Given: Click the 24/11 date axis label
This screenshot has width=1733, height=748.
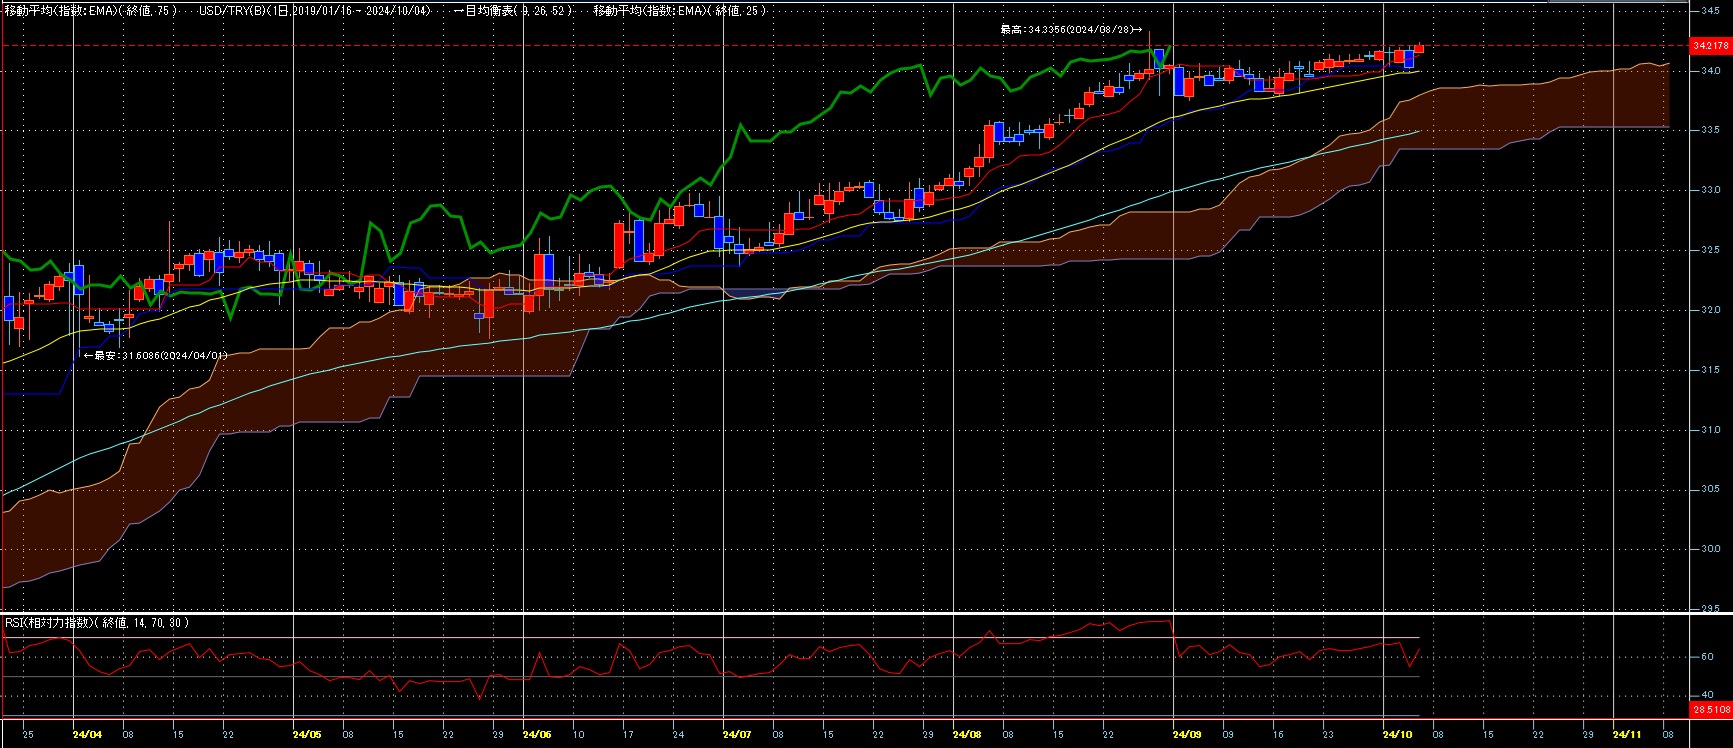Looking at the screenshot, I should click(x=1627, y=734).
